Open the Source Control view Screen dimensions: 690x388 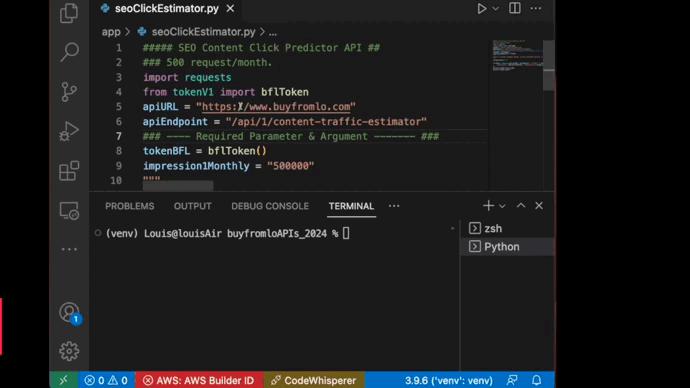(x=69, y=92)
